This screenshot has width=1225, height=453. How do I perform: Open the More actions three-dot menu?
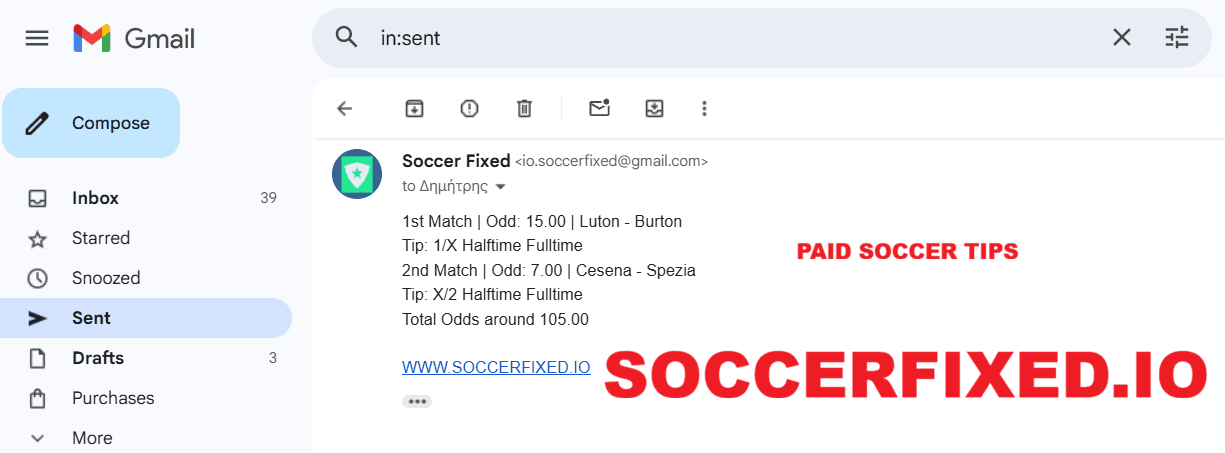coord(705,108)
